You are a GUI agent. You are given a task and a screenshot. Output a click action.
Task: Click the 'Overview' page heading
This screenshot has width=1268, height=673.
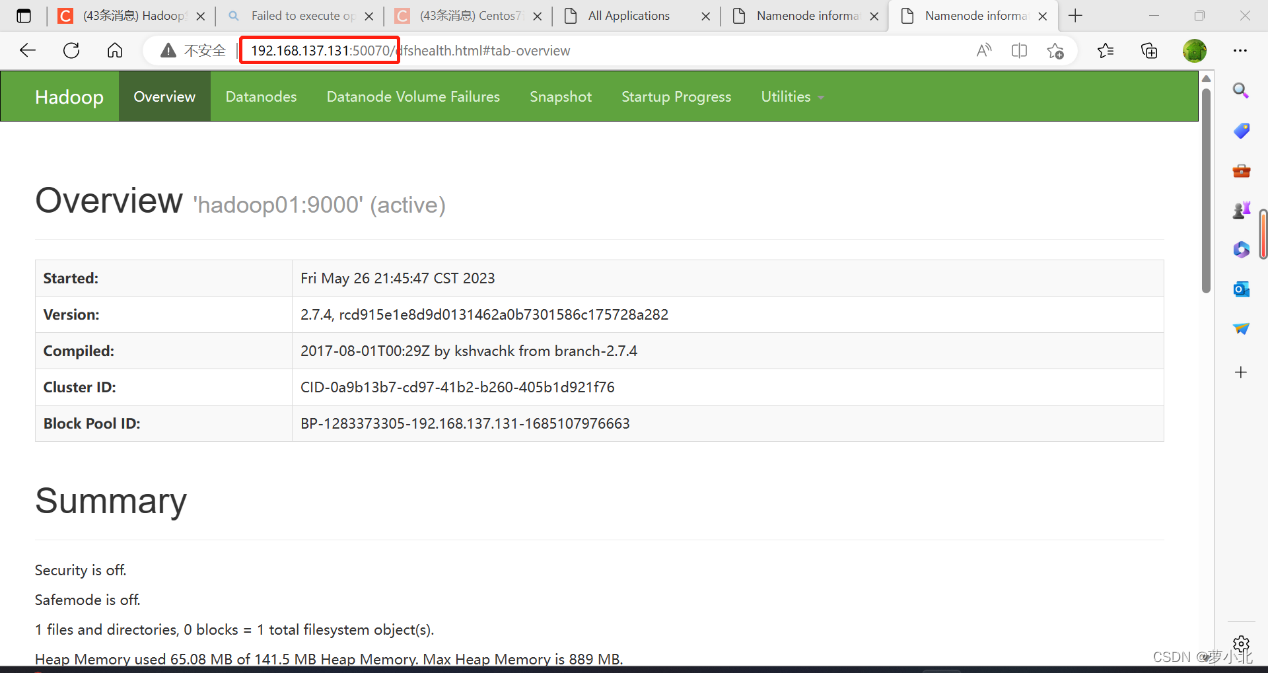(x=109, y=200)
